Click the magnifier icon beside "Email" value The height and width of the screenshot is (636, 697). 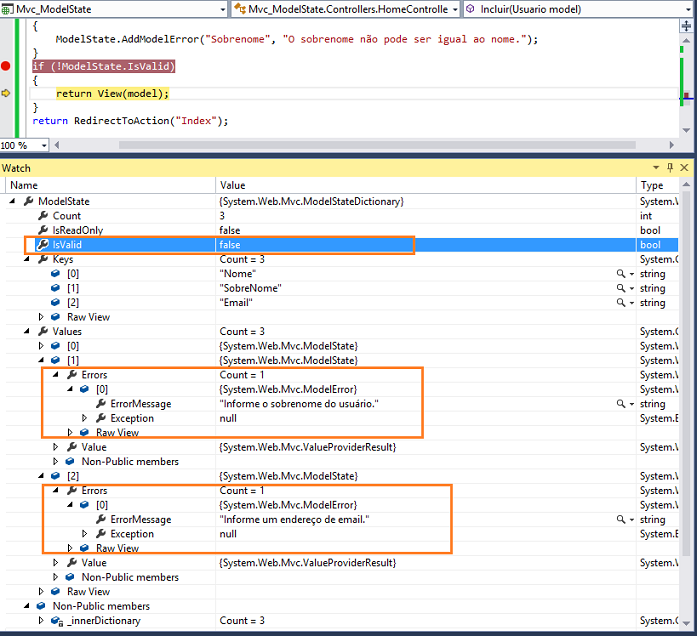tap(621, 303)
